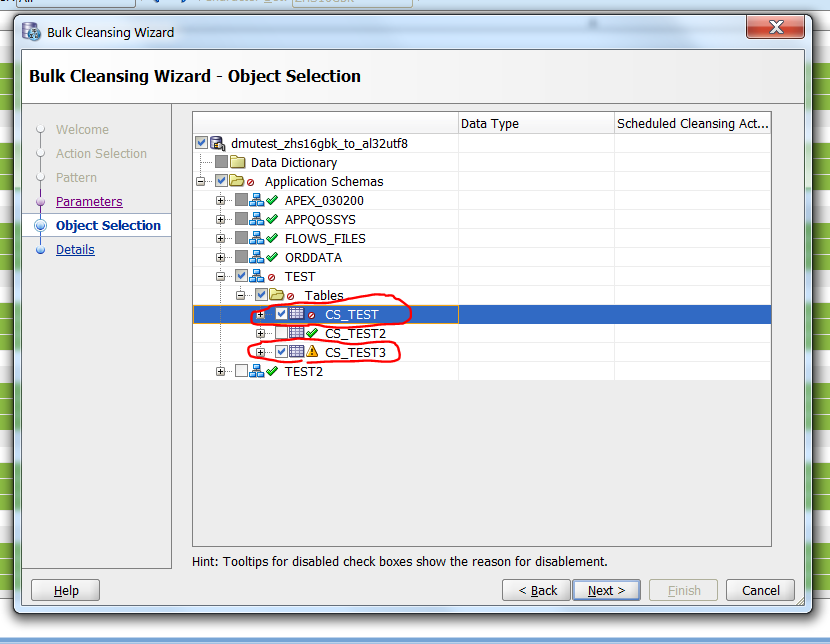Screen dimensions: 830x644
Task: Toggle the APEX_030200 checkbox
Action: point(241,200)
